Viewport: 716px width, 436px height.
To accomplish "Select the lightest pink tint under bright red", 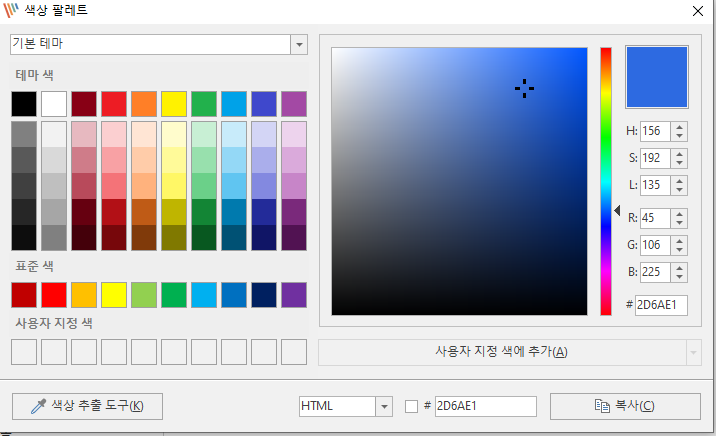I will coord(114,134).
